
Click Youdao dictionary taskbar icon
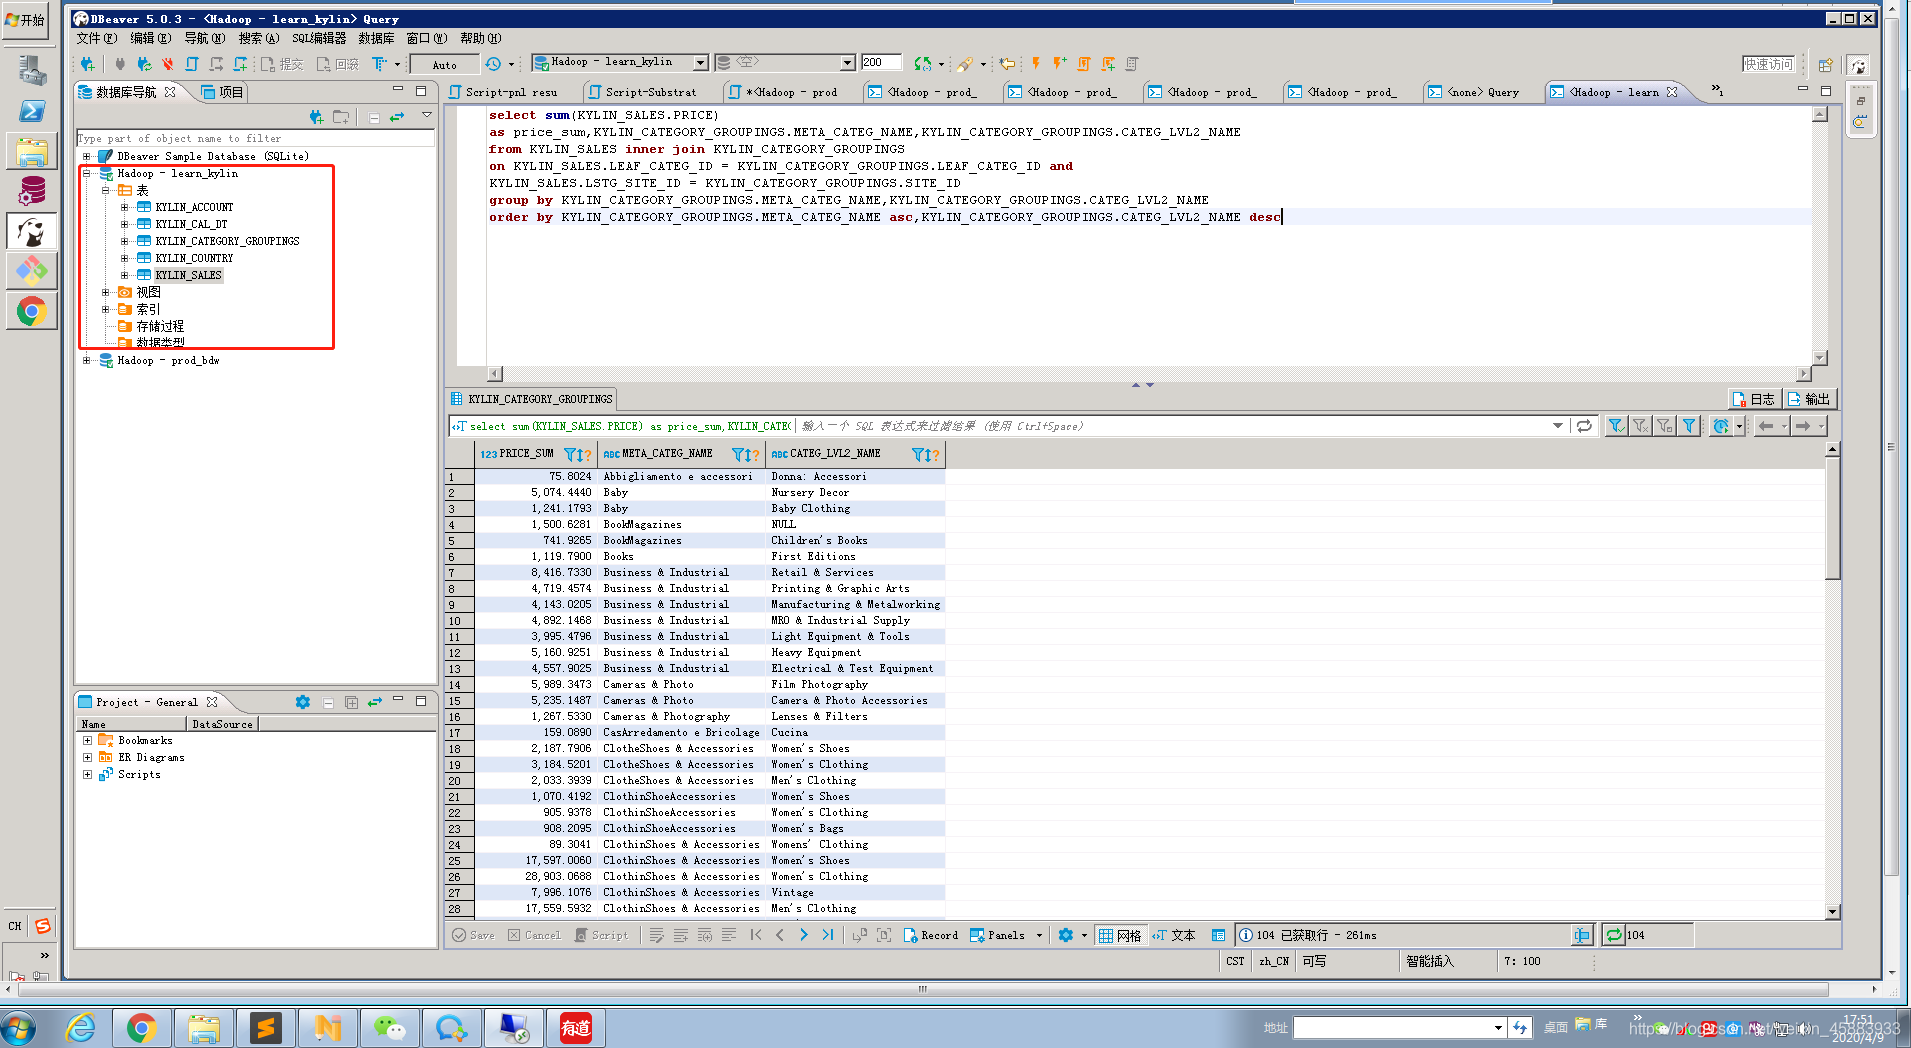tap(575, 1028)
